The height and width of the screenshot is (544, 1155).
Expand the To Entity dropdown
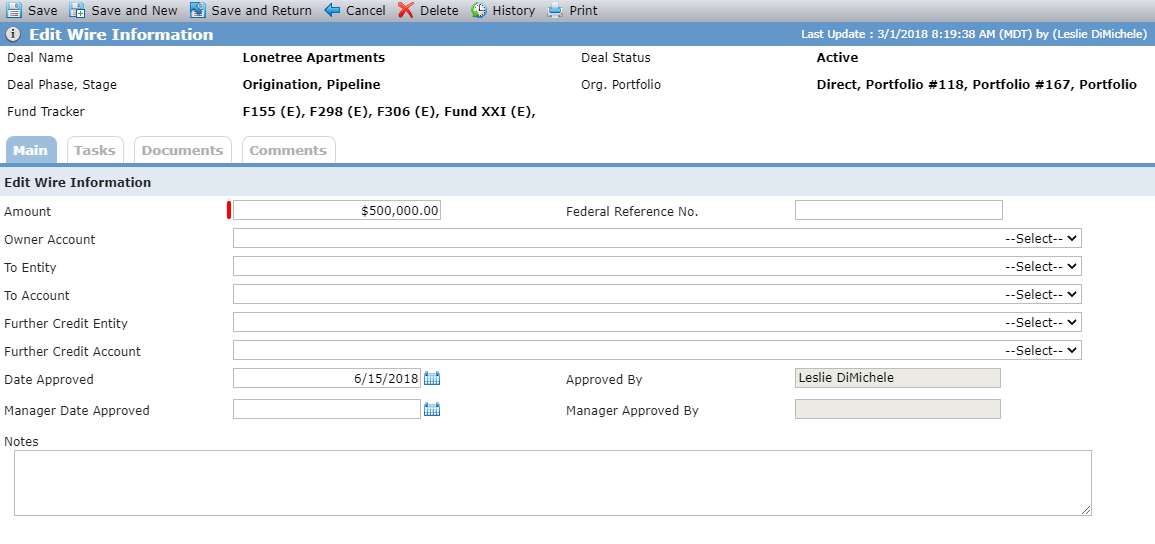(657, 266)
